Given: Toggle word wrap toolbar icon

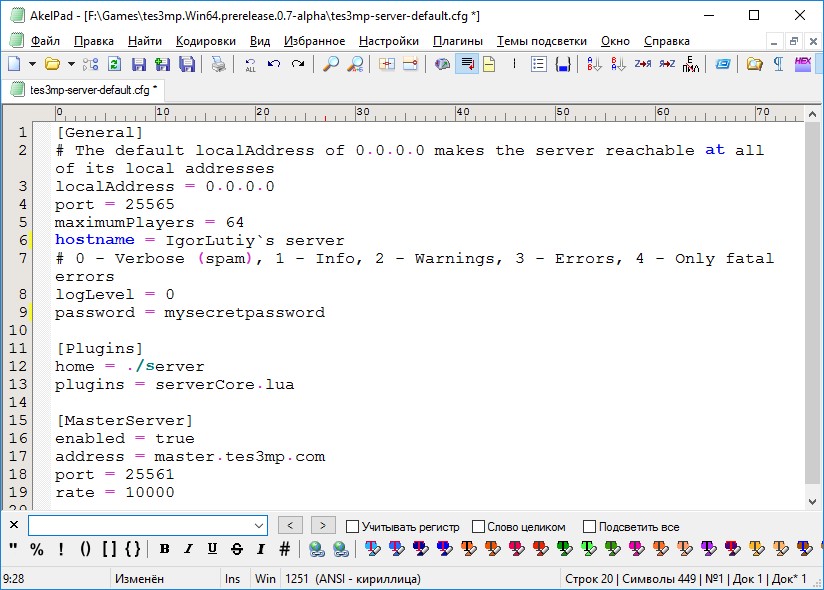Looking at the screenshot, I should pyautogui.click(x=467, y=64).
